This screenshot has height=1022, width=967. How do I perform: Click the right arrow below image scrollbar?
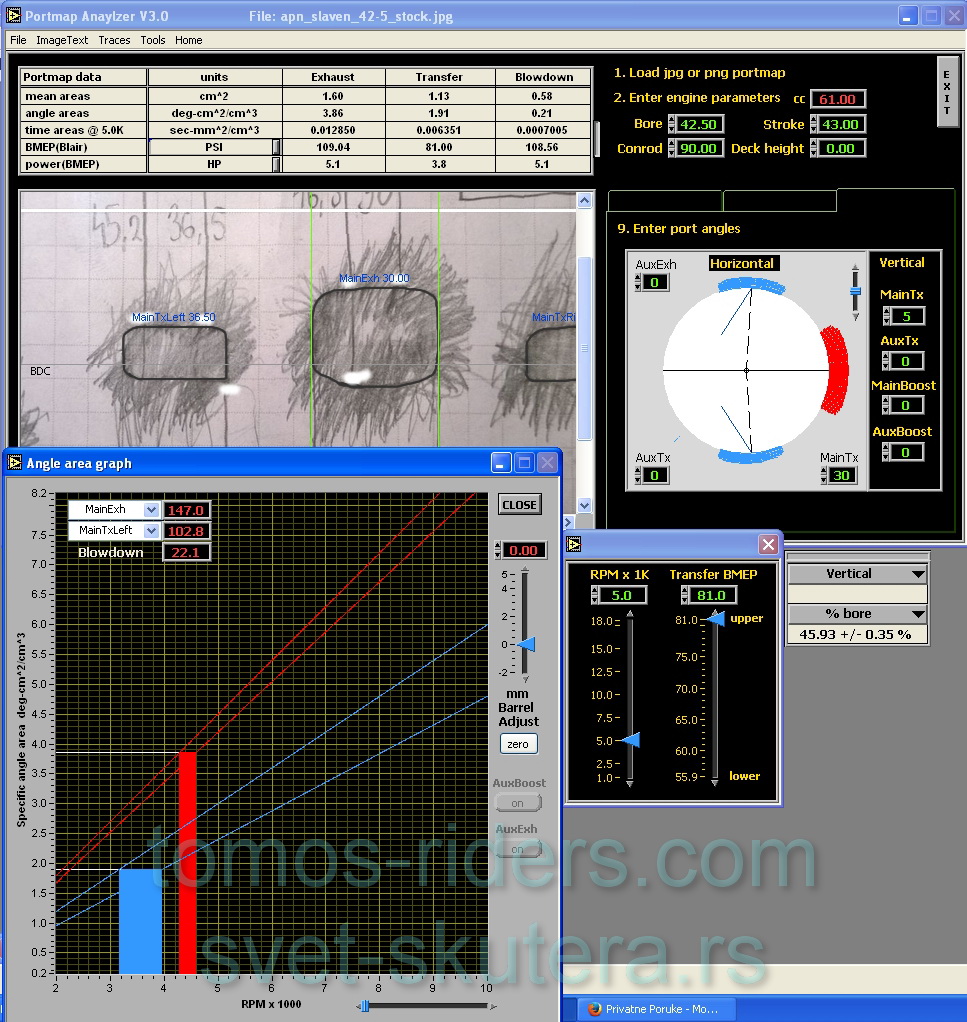[568, 522]
